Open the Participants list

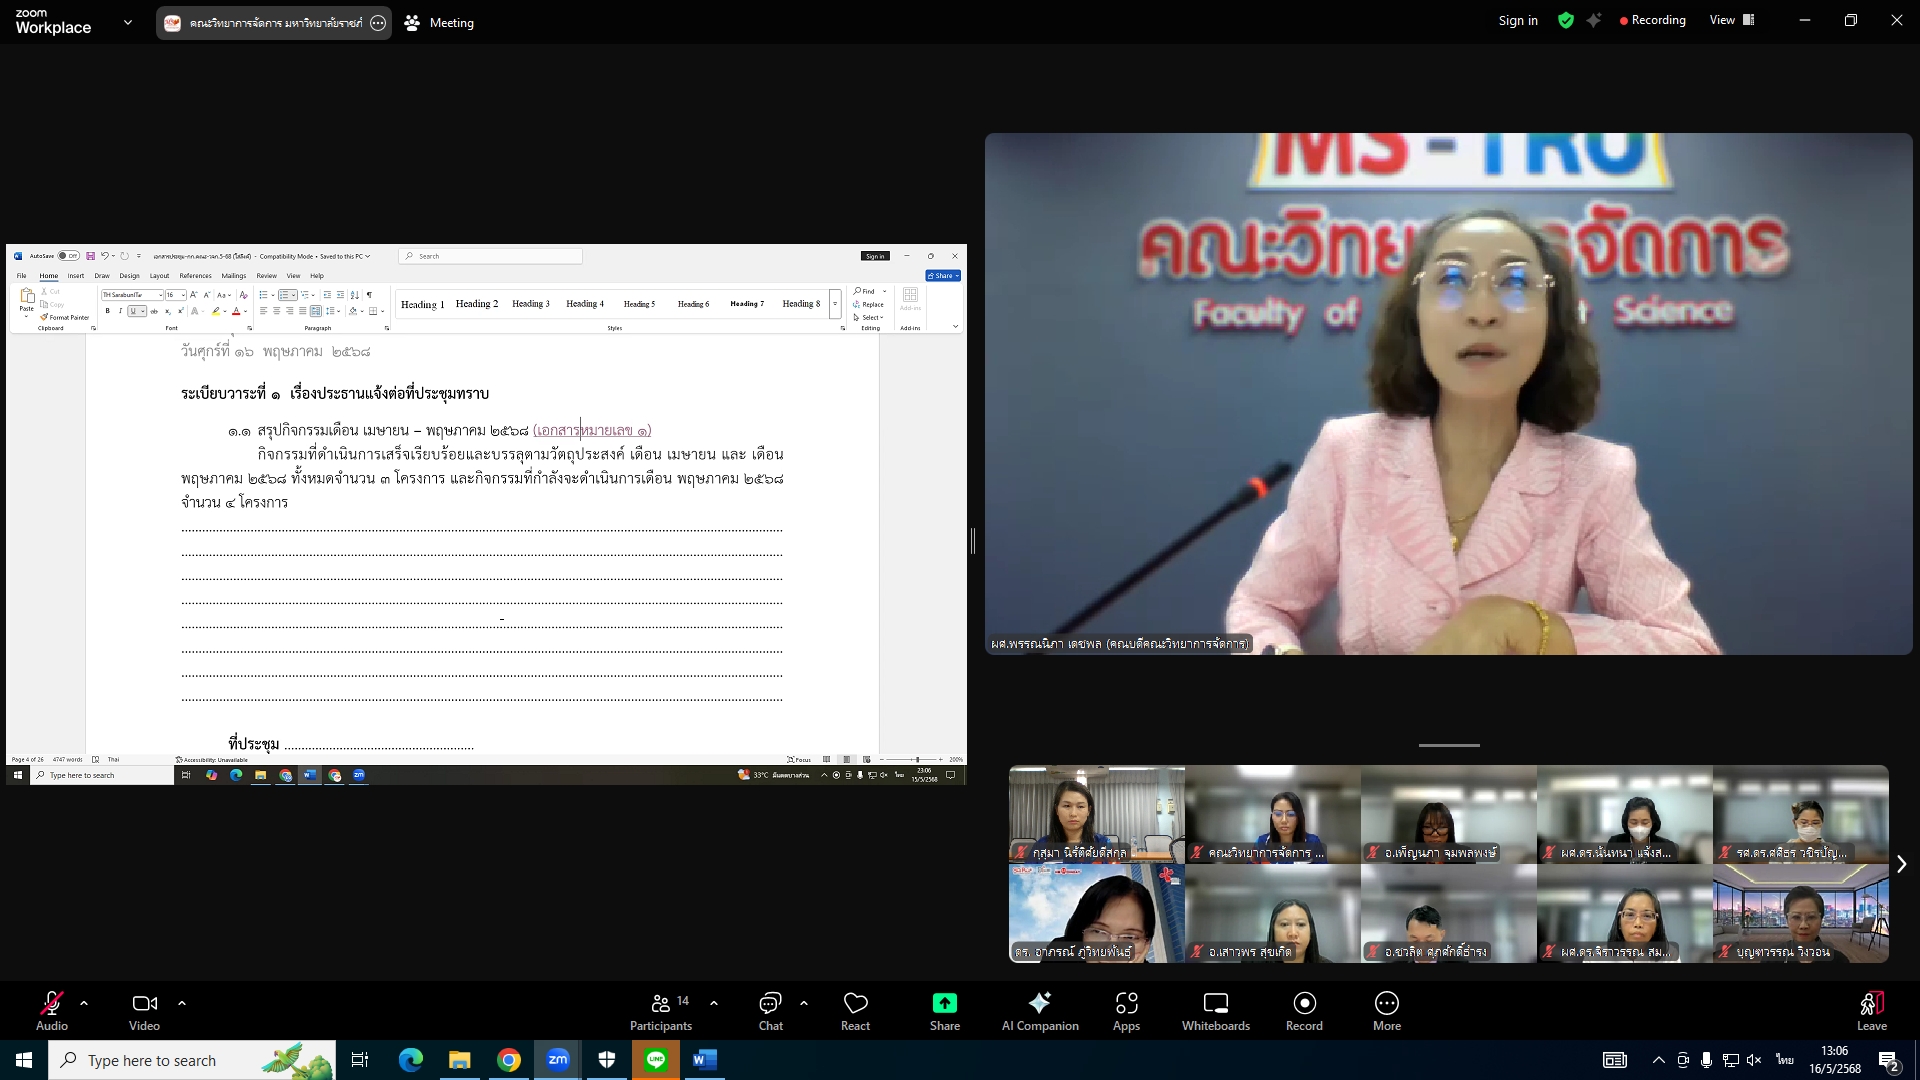(x=661, y=1004)
